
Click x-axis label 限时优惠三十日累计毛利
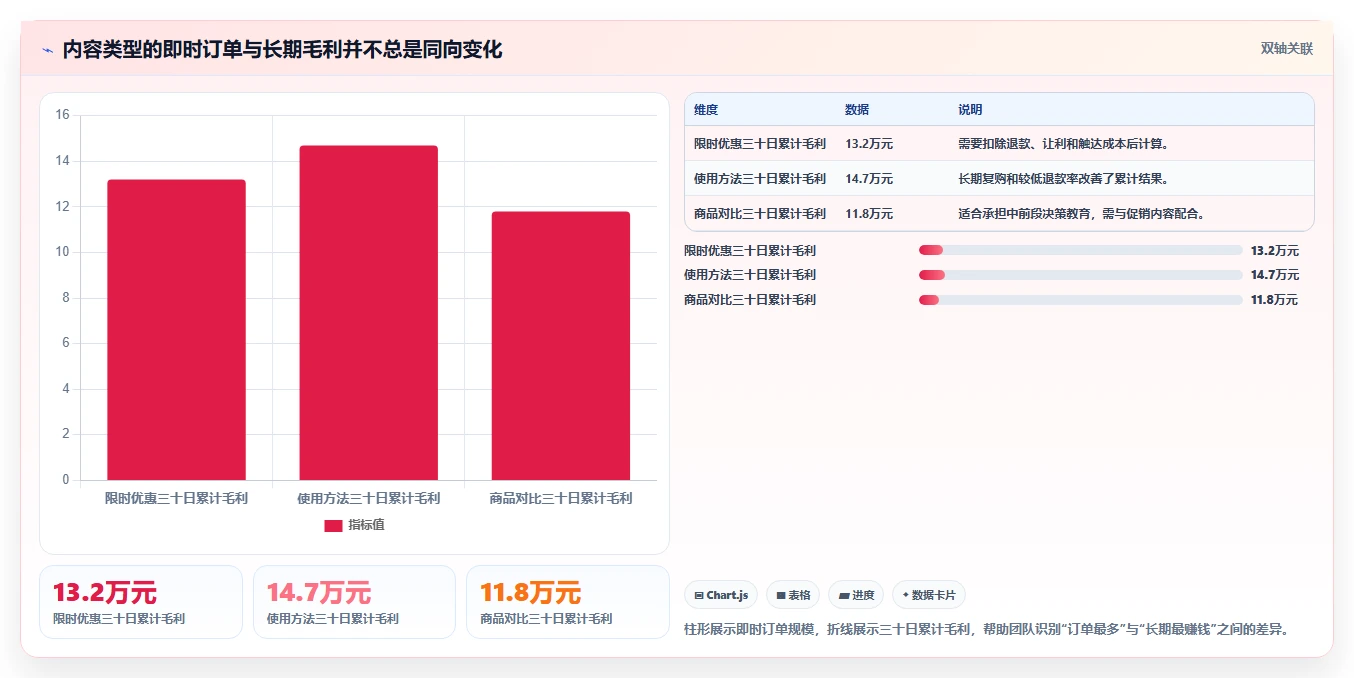click(x=176, y=498)
